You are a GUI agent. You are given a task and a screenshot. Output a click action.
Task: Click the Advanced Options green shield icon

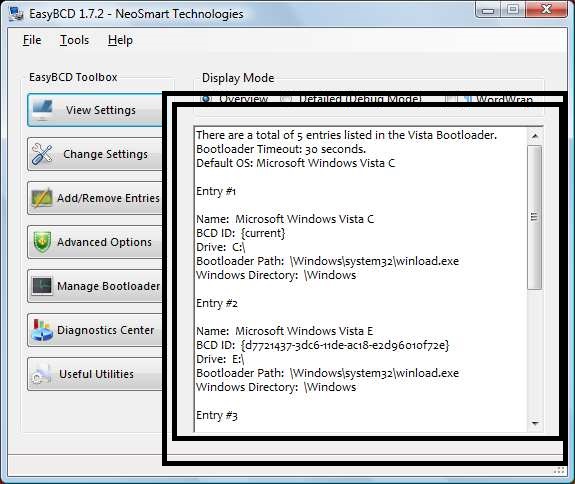coord(42,242)
